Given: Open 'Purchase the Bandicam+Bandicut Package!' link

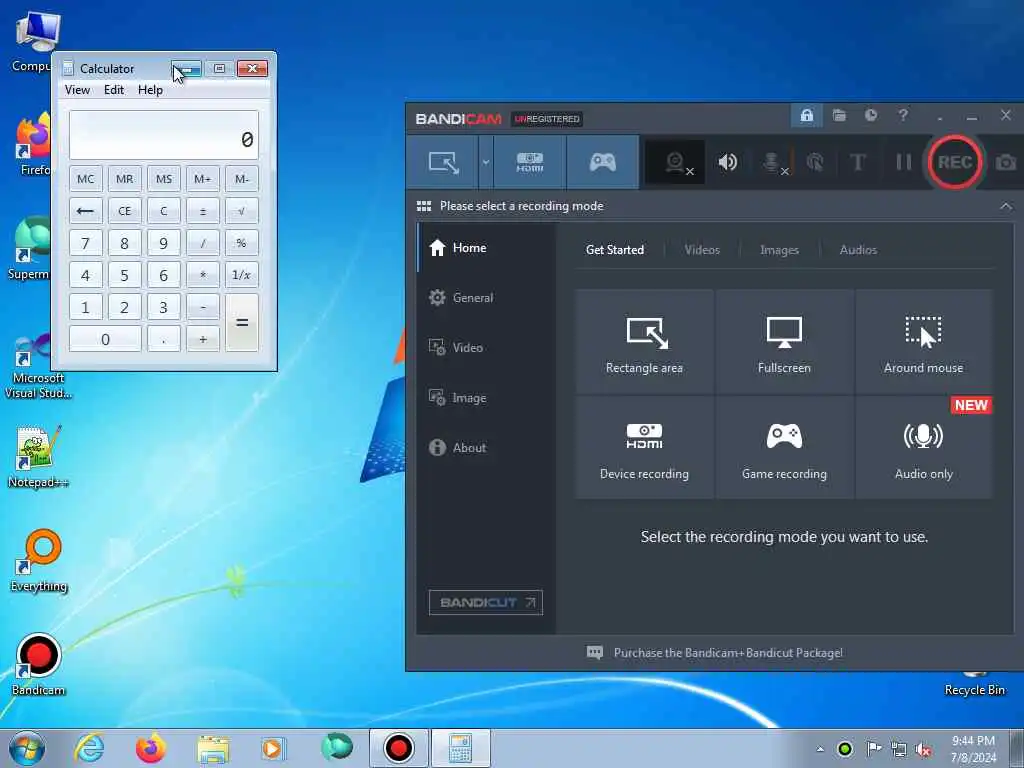Looking at the screenshot, I should click(728, 653).
